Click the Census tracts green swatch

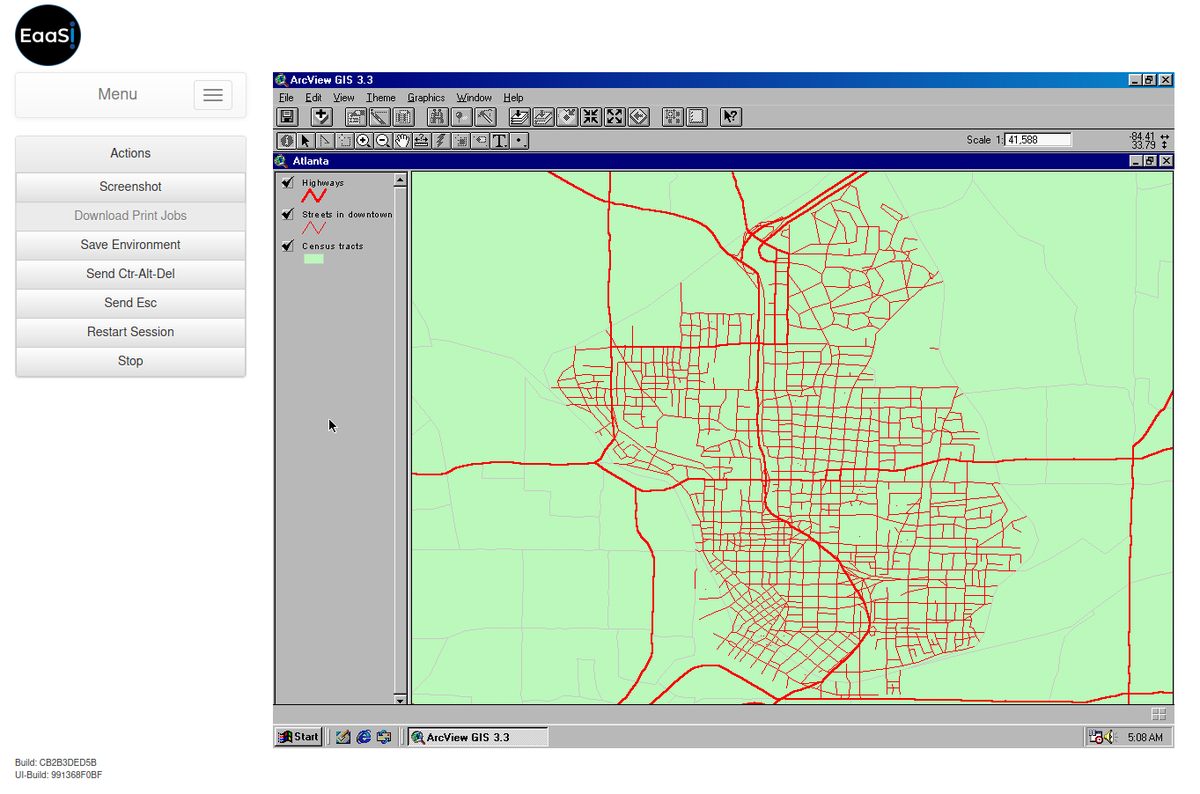click(314, 259)
